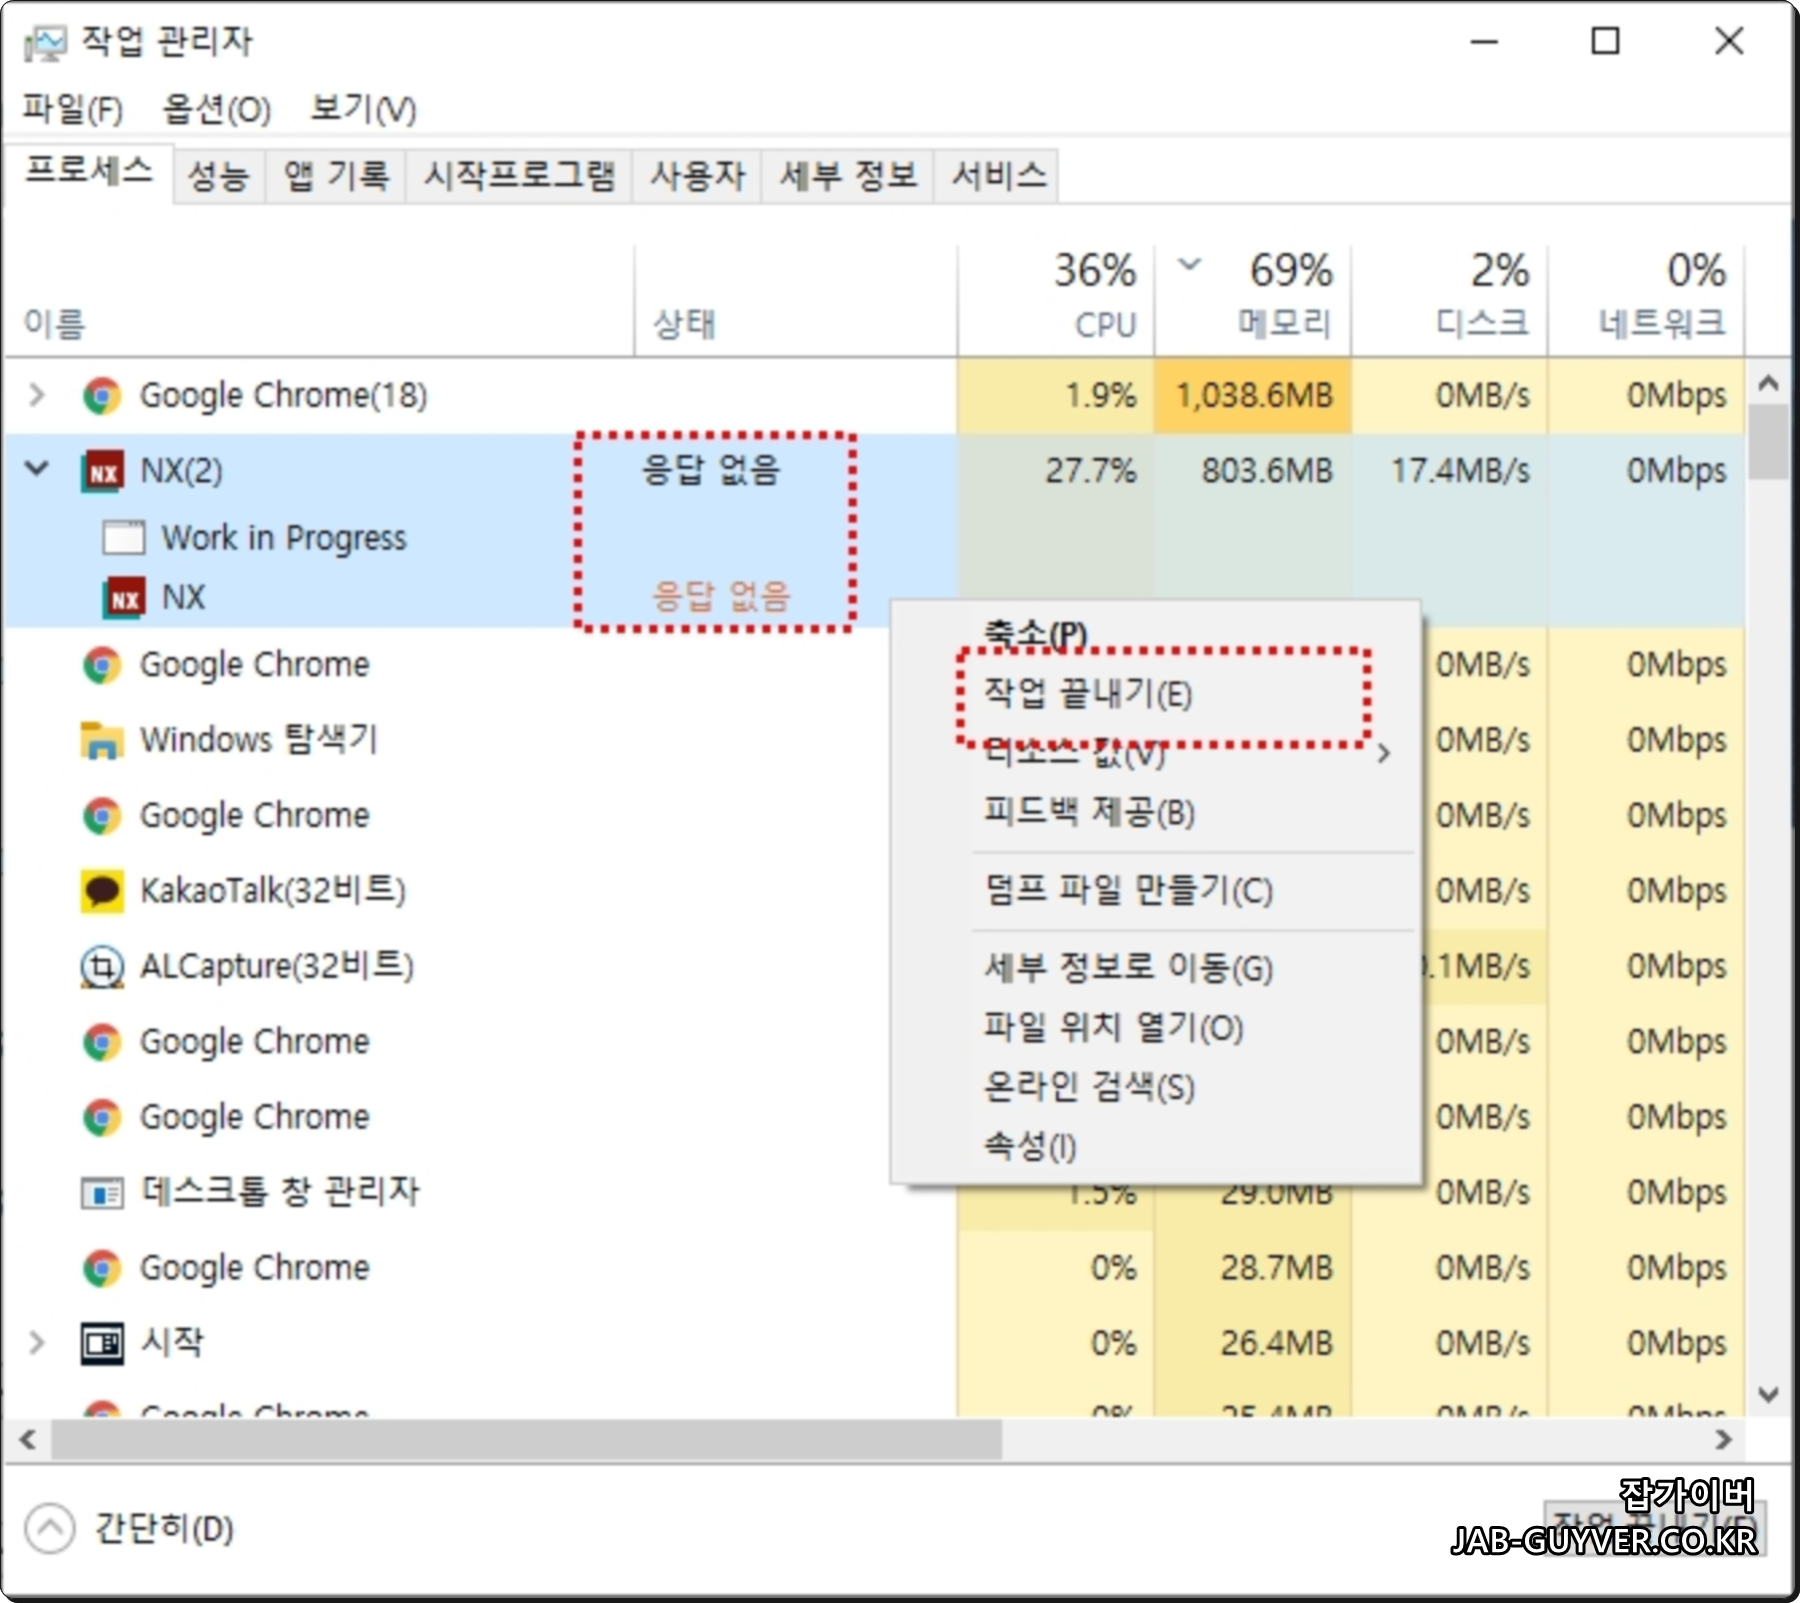Click the NX(2) process group icon
The width and height of the screenshot is (1800, 1603).
[102, 471]
